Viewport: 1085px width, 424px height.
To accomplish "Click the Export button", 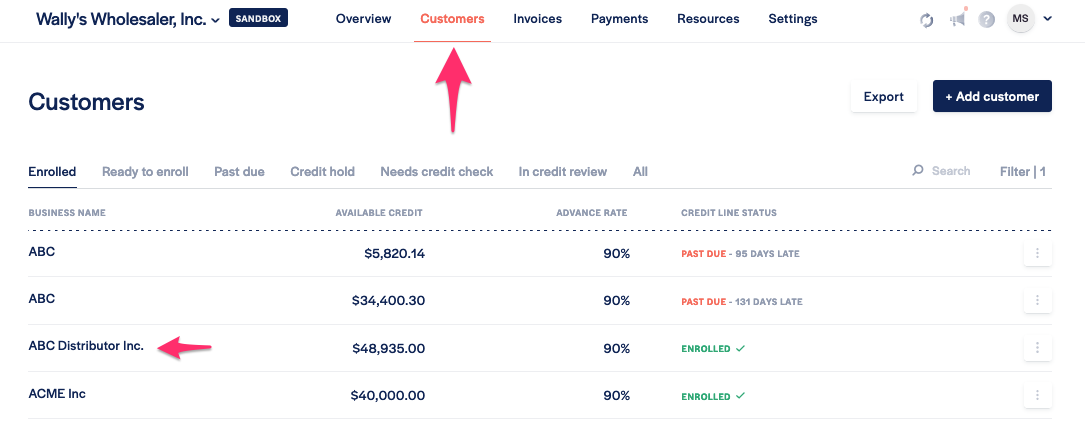I will tap(883, 97).
